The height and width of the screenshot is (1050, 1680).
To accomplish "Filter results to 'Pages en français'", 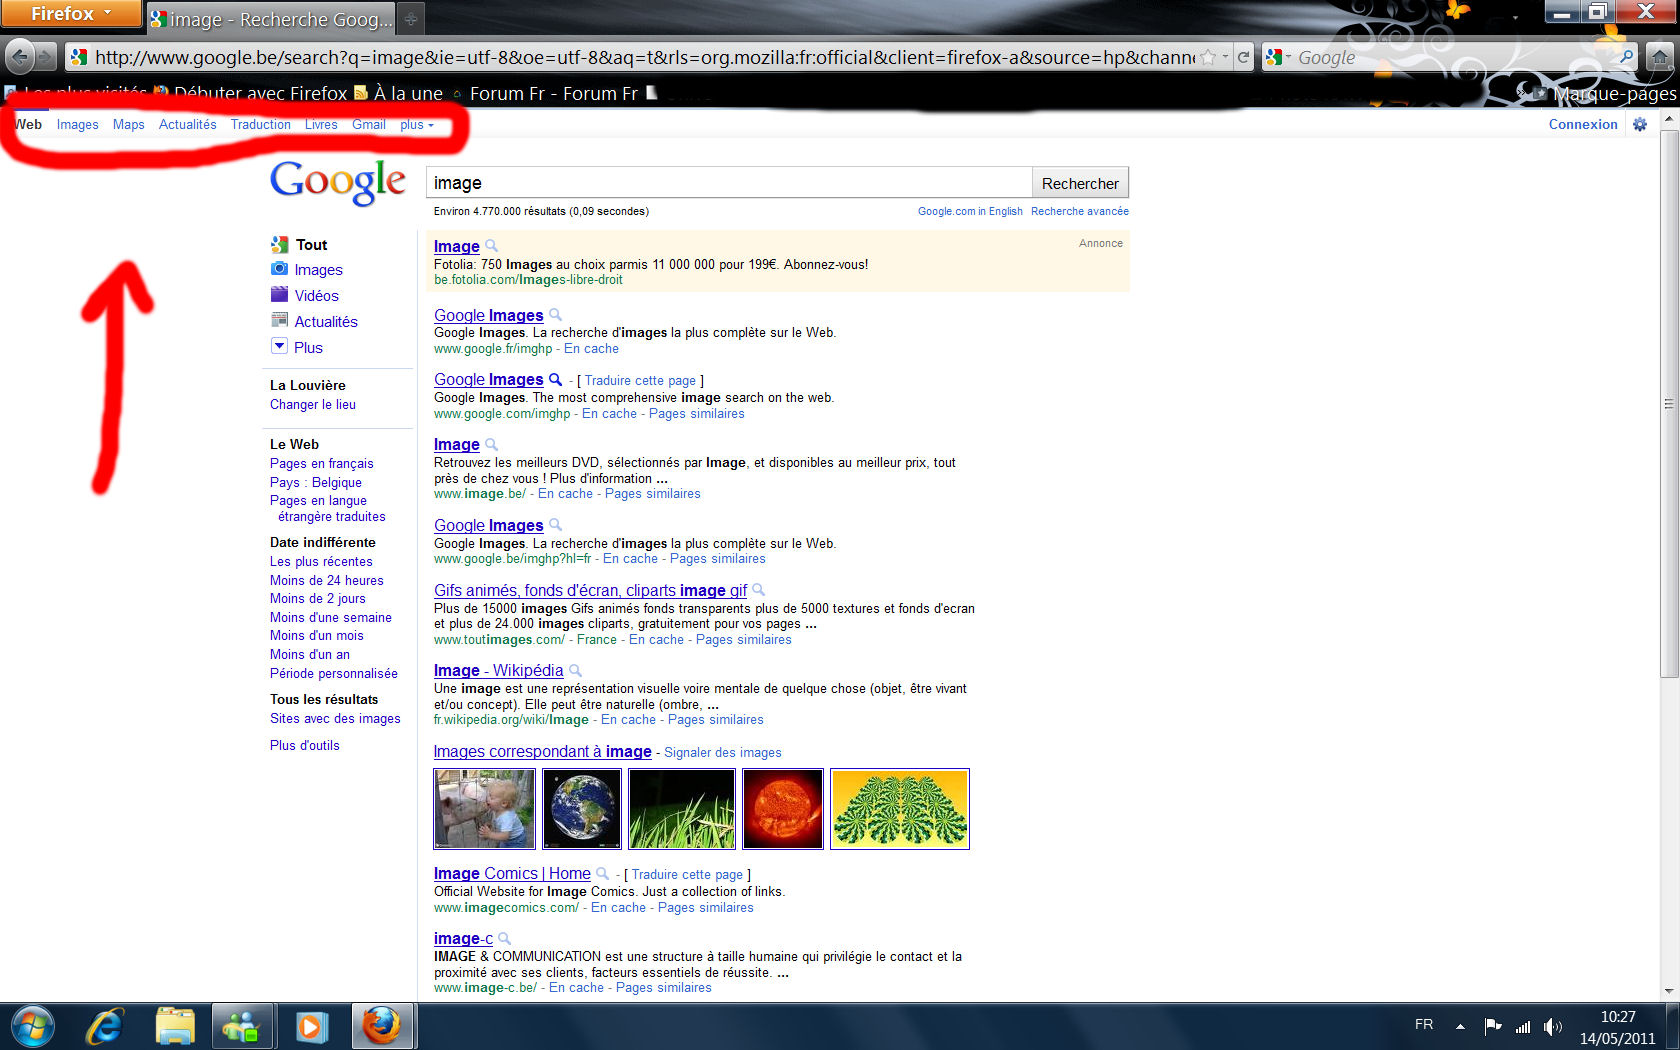I will pos(322,464).
